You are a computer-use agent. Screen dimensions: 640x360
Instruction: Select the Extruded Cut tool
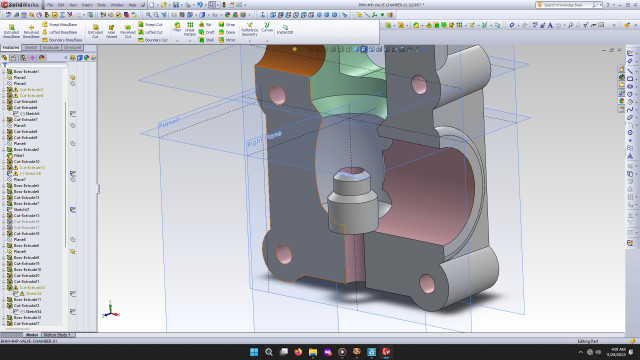[x=95, y=31]
